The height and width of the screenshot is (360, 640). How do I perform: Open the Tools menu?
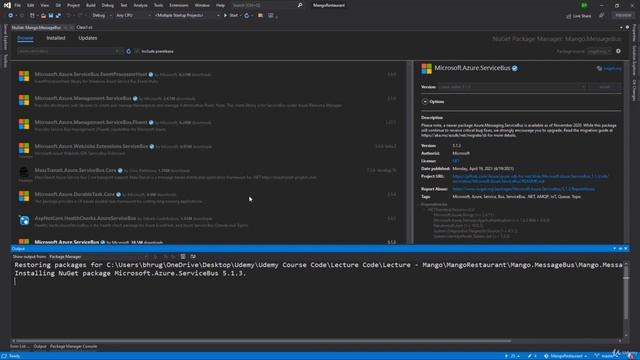158,5
